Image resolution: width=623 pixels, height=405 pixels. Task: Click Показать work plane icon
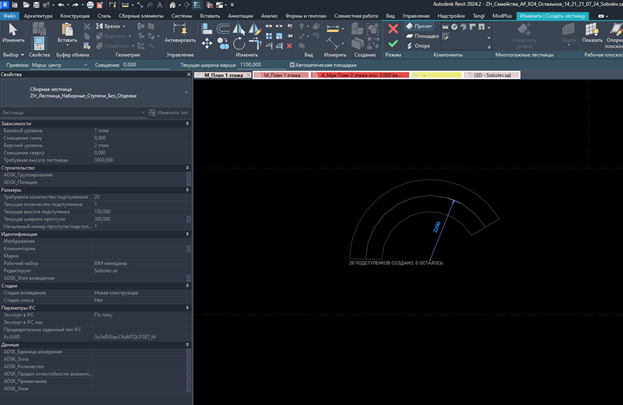[x=592, y=33]
